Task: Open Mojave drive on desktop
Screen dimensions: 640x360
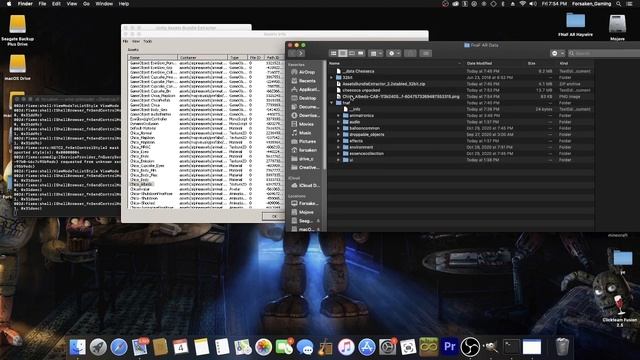Action: pos(617,27)
